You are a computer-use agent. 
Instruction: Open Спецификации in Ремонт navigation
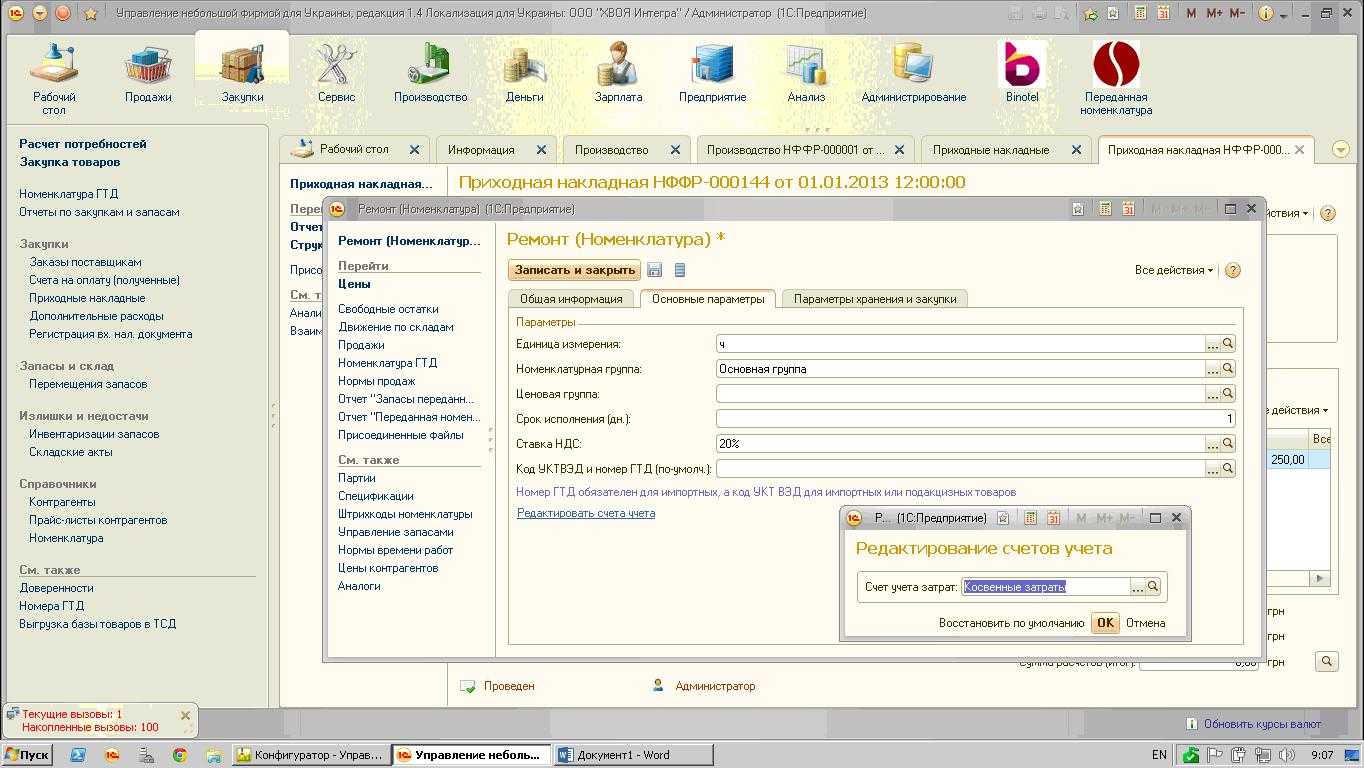click(x=376, y=496)
